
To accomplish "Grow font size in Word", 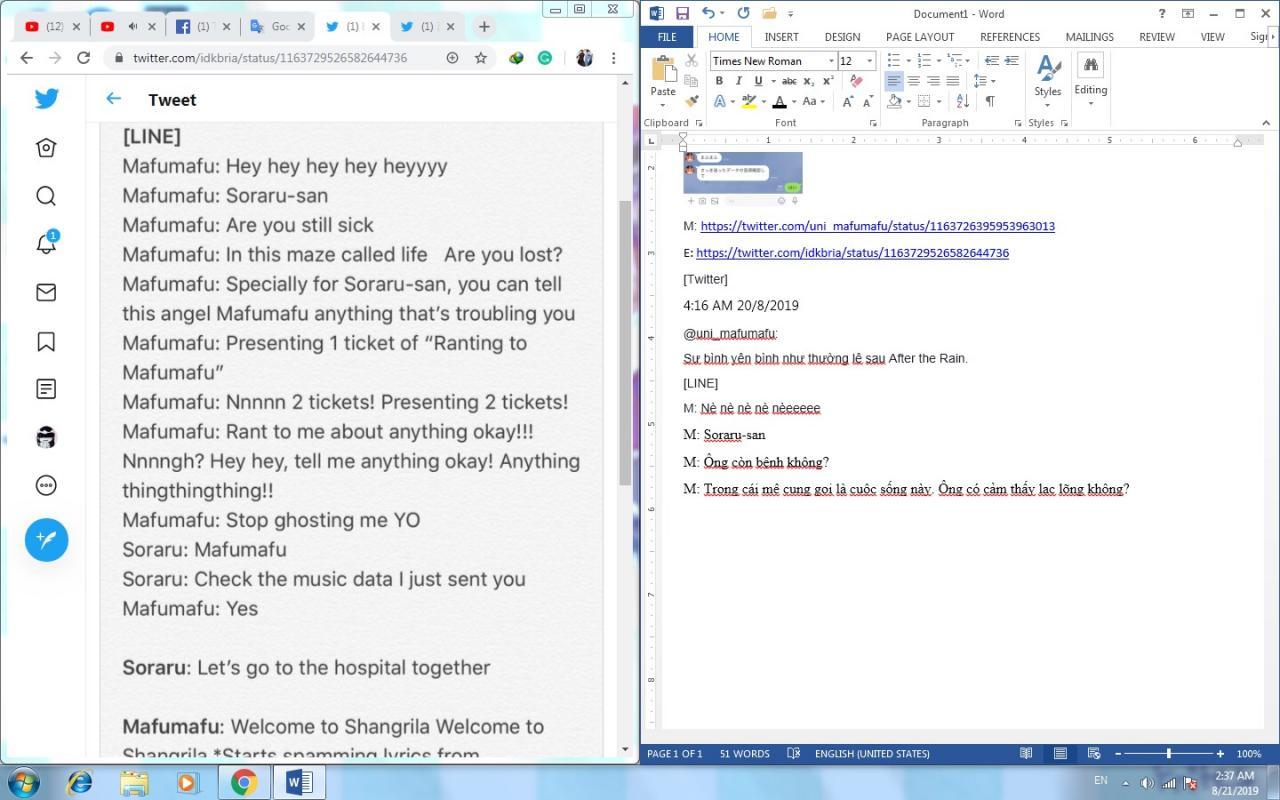I will 848,101.
